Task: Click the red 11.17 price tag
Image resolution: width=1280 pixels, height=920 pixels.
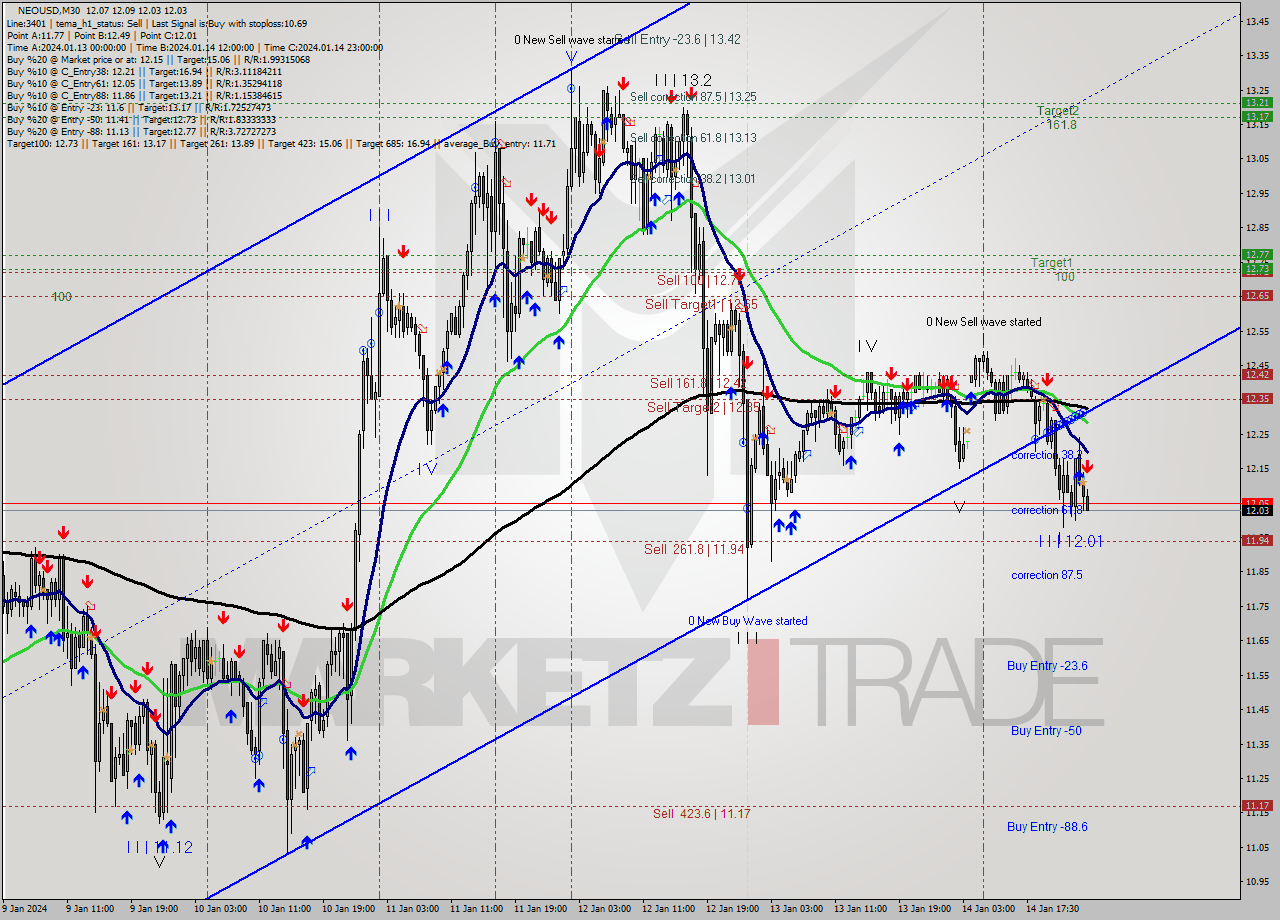Action: click(1257, 806)
